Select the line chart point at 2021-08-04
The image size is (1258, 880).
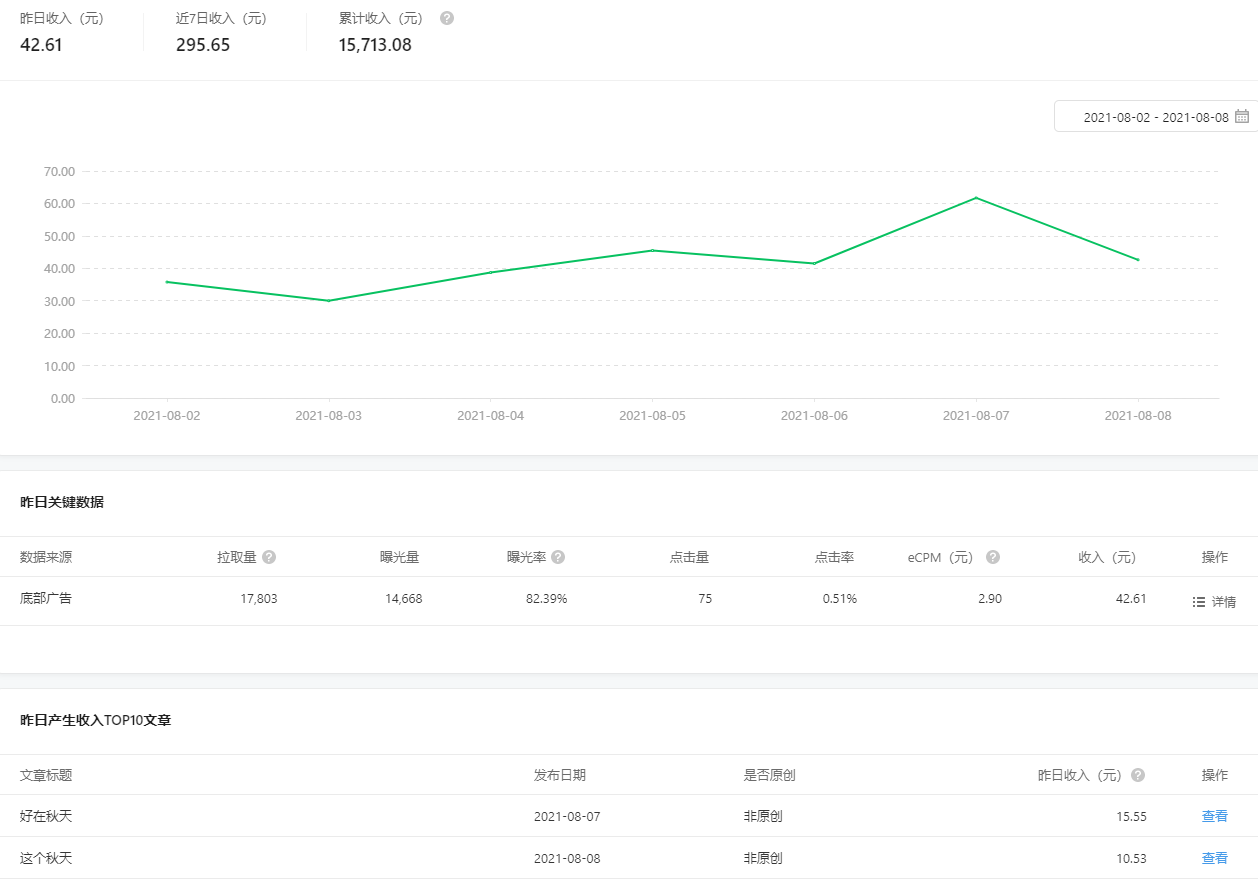click(x=490, y=272)
